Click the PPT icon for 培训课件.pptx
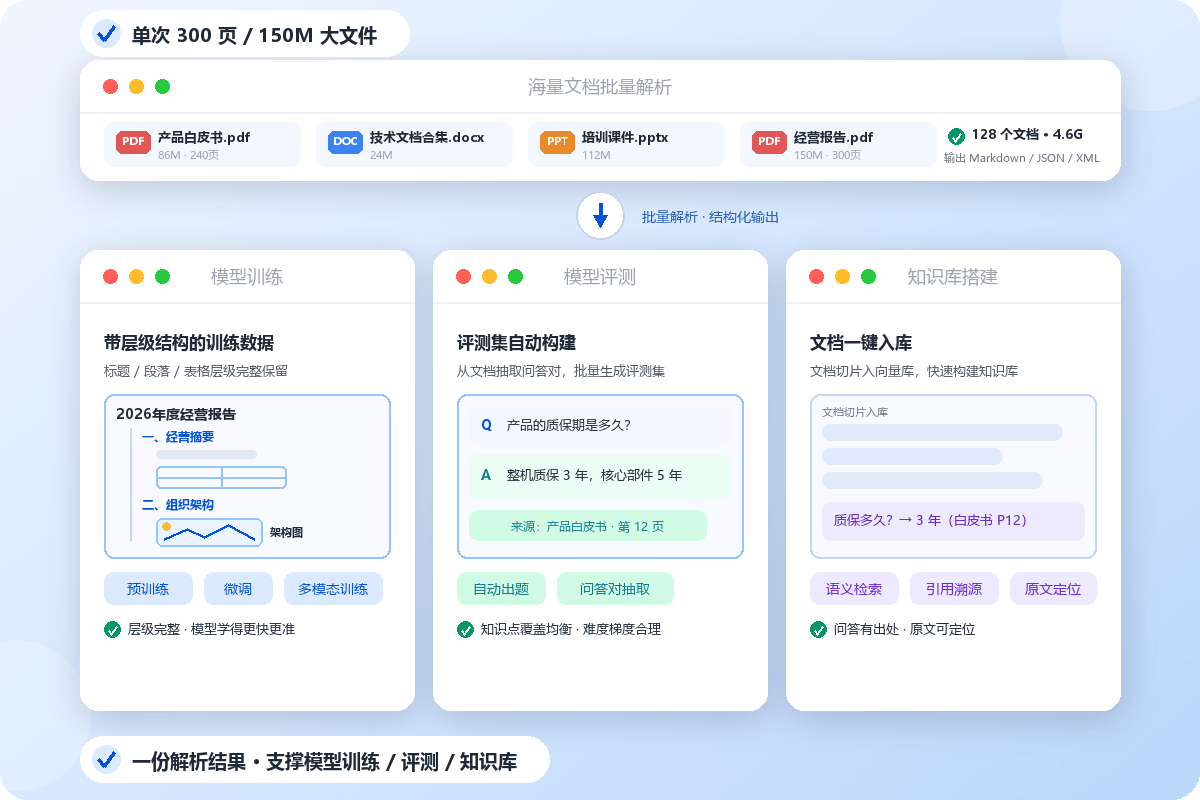The height and width of the screenshot is (800, 1200). [557, 142]
